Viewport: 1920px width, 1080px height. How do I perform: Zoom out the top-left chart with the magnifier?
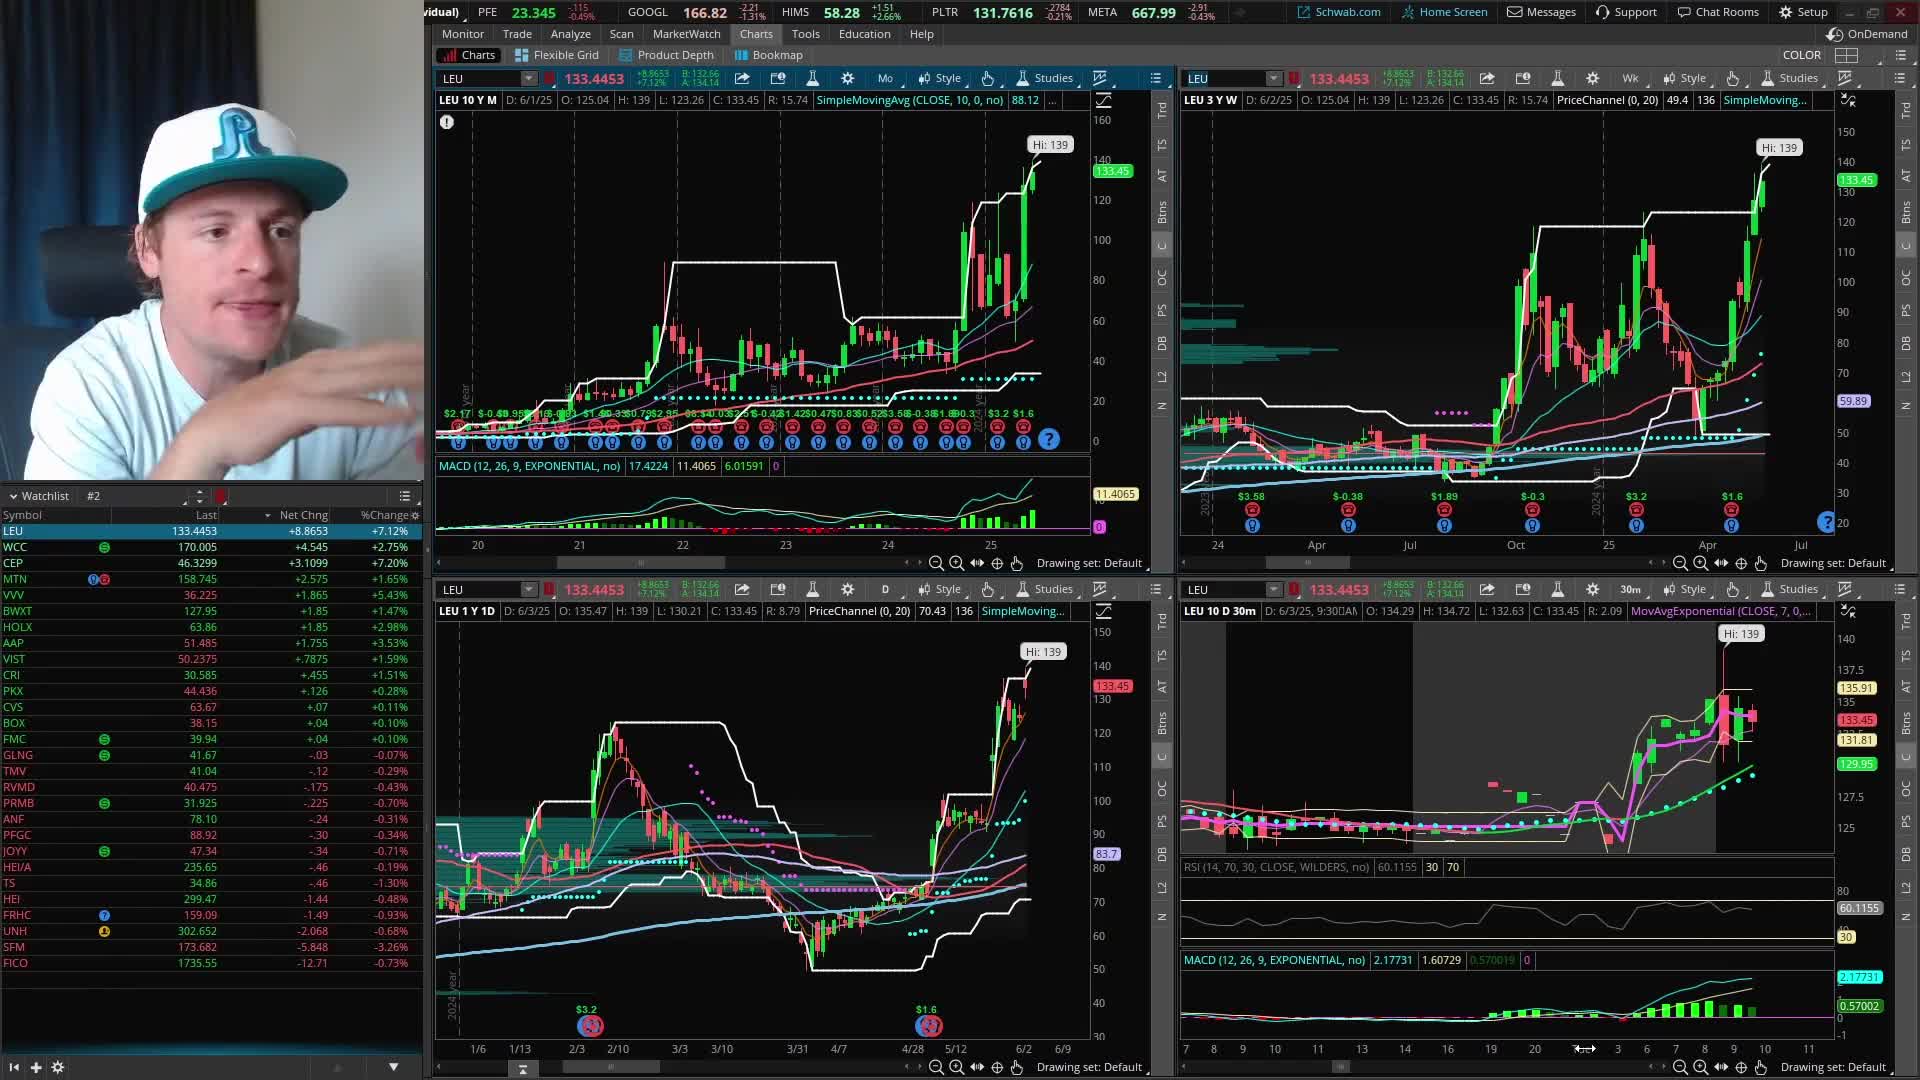pyautogui.click(x=936, y=563)
